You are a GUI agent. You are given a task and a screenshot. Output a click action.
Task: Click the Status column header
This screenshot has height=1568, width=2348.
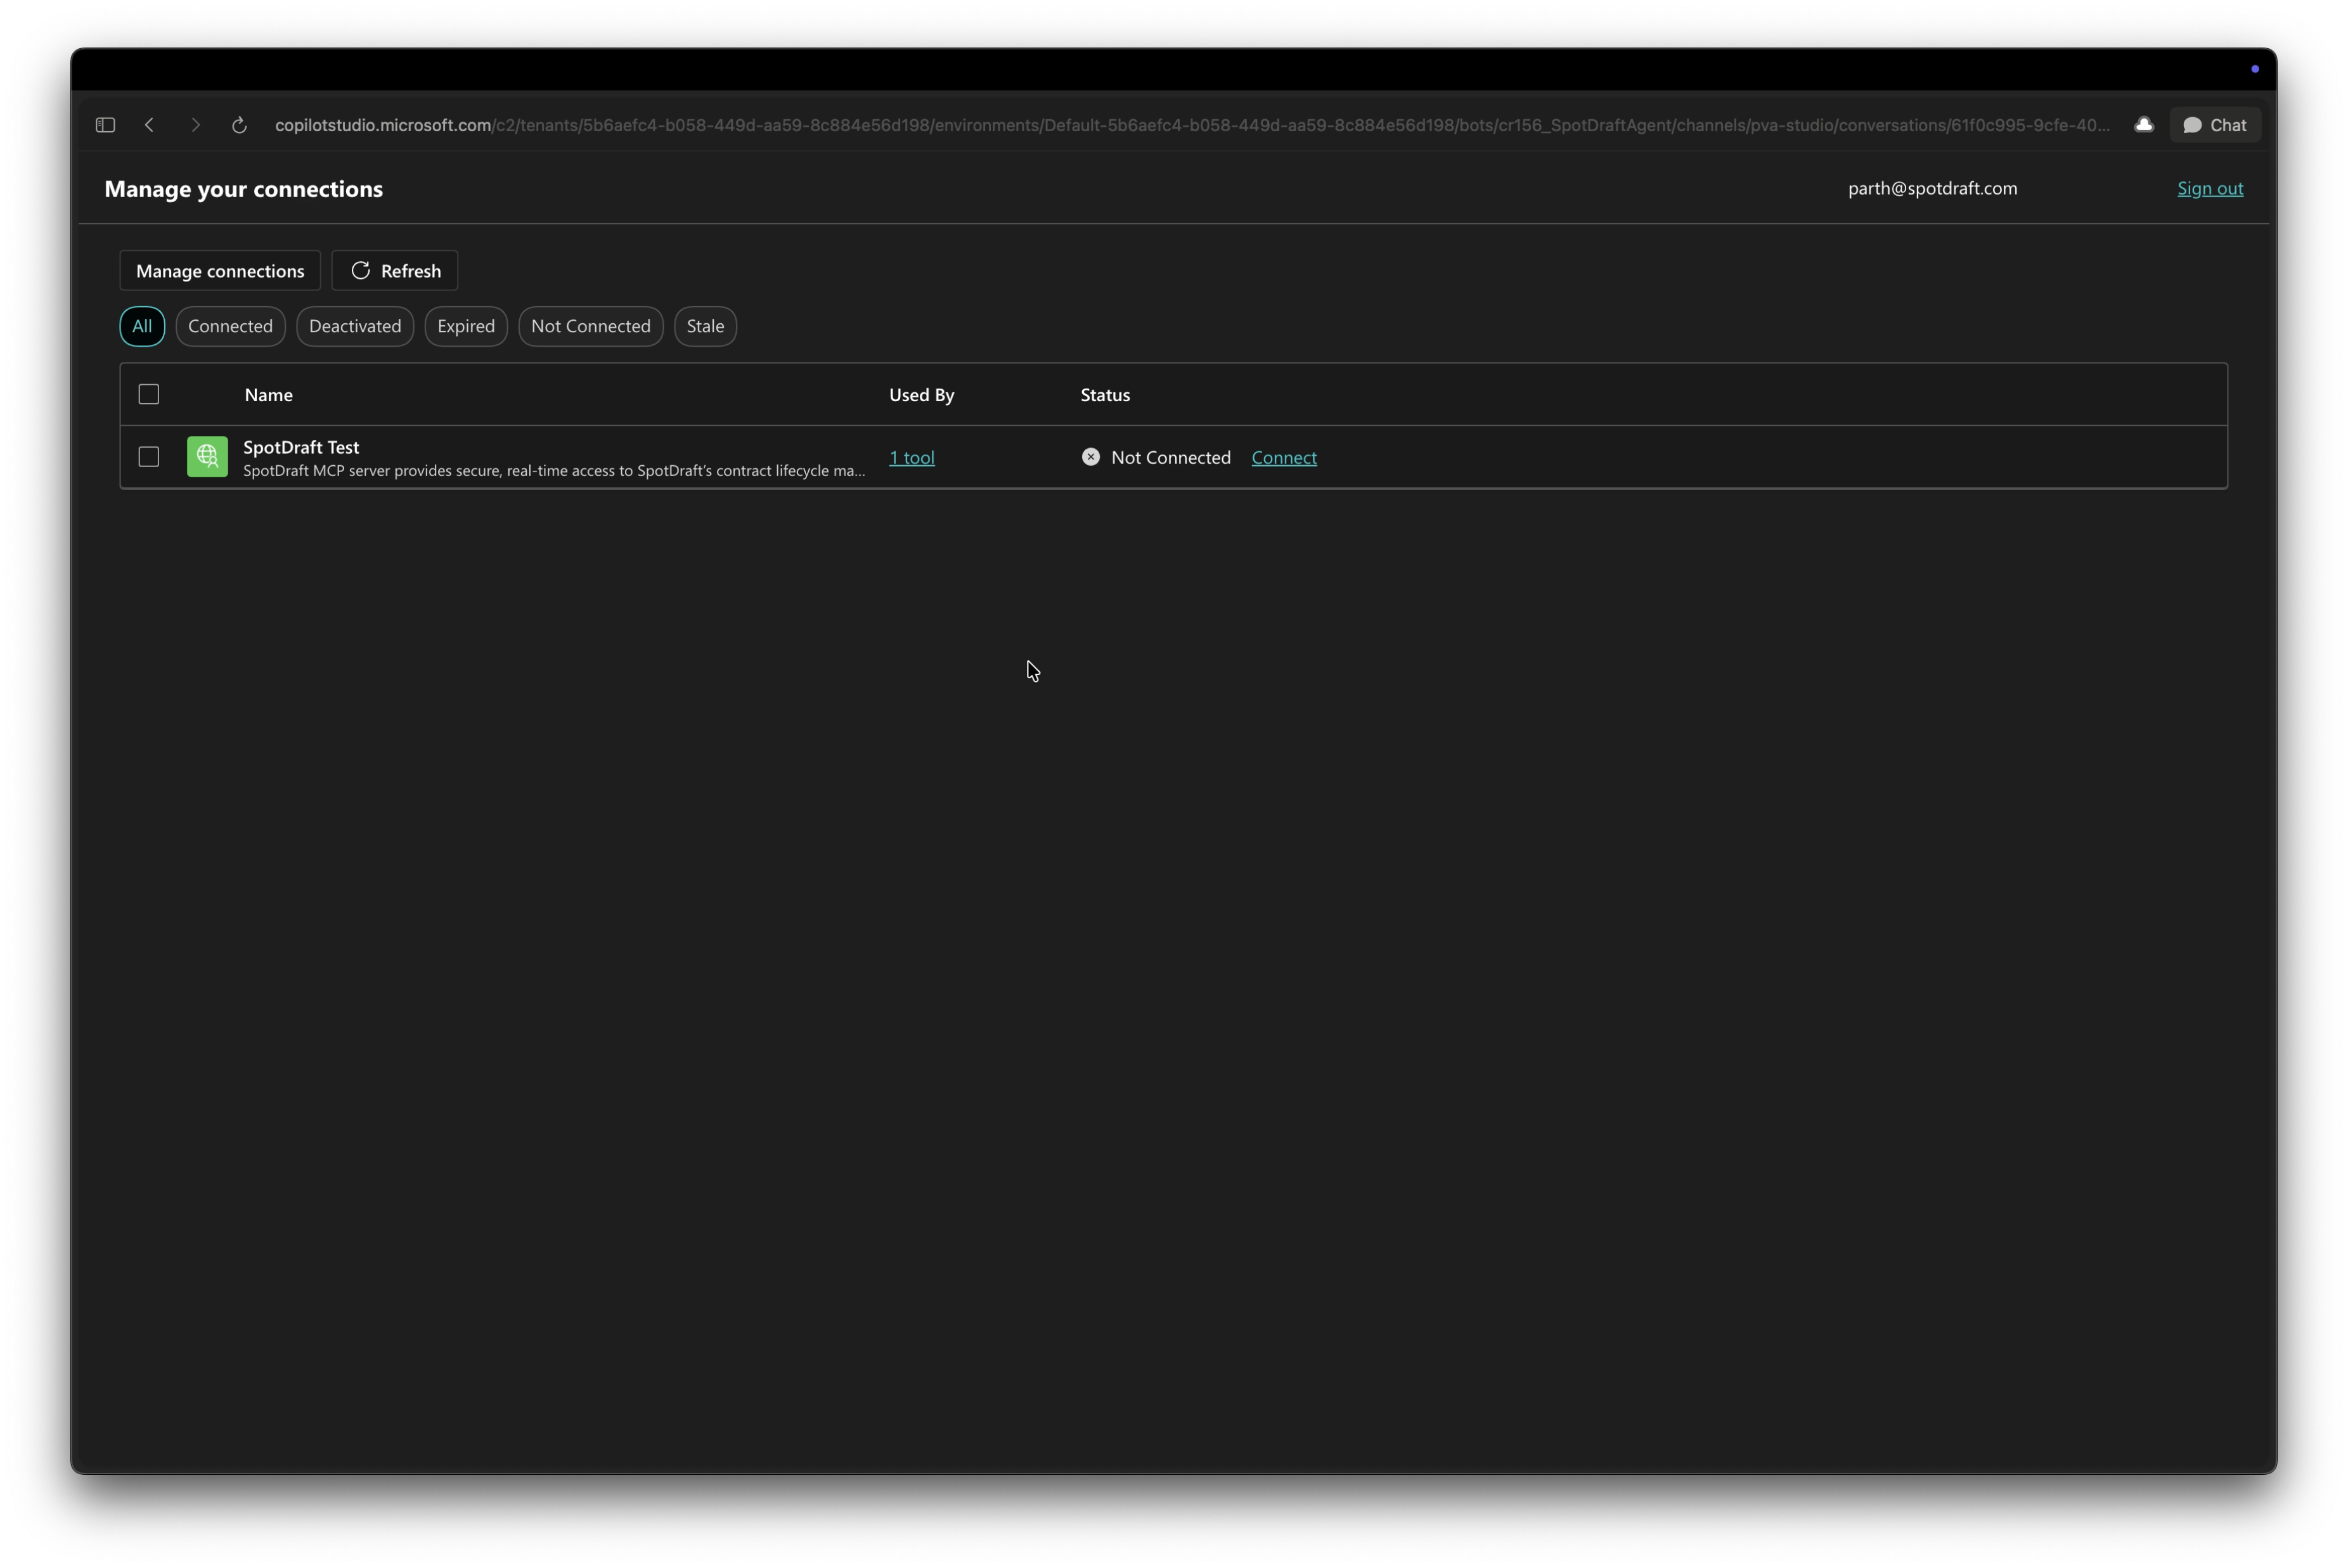1105,395
